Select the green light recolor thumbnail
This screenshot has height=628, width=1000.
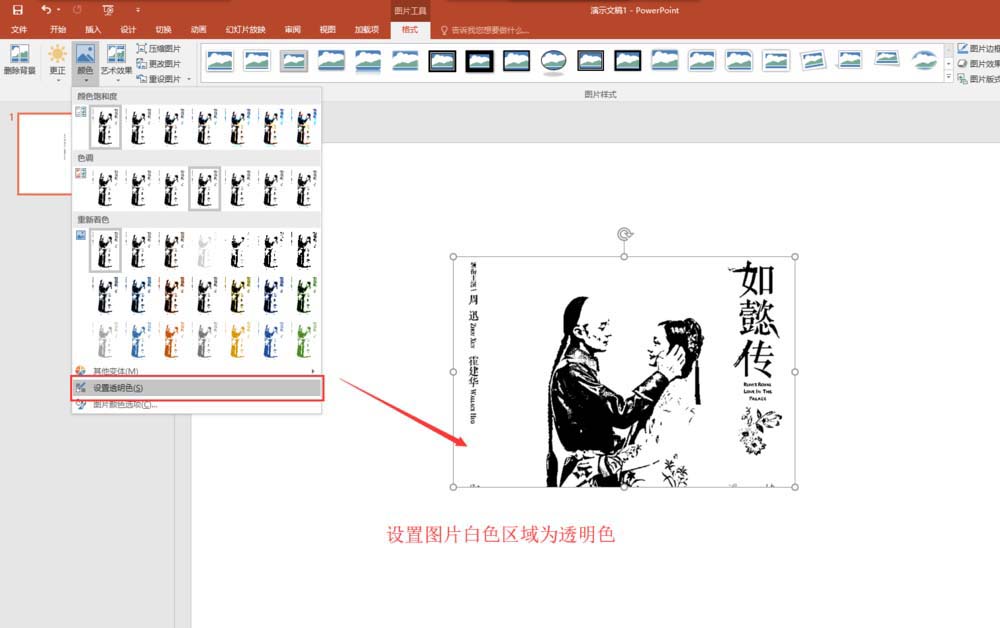click(x=304, y=340)
